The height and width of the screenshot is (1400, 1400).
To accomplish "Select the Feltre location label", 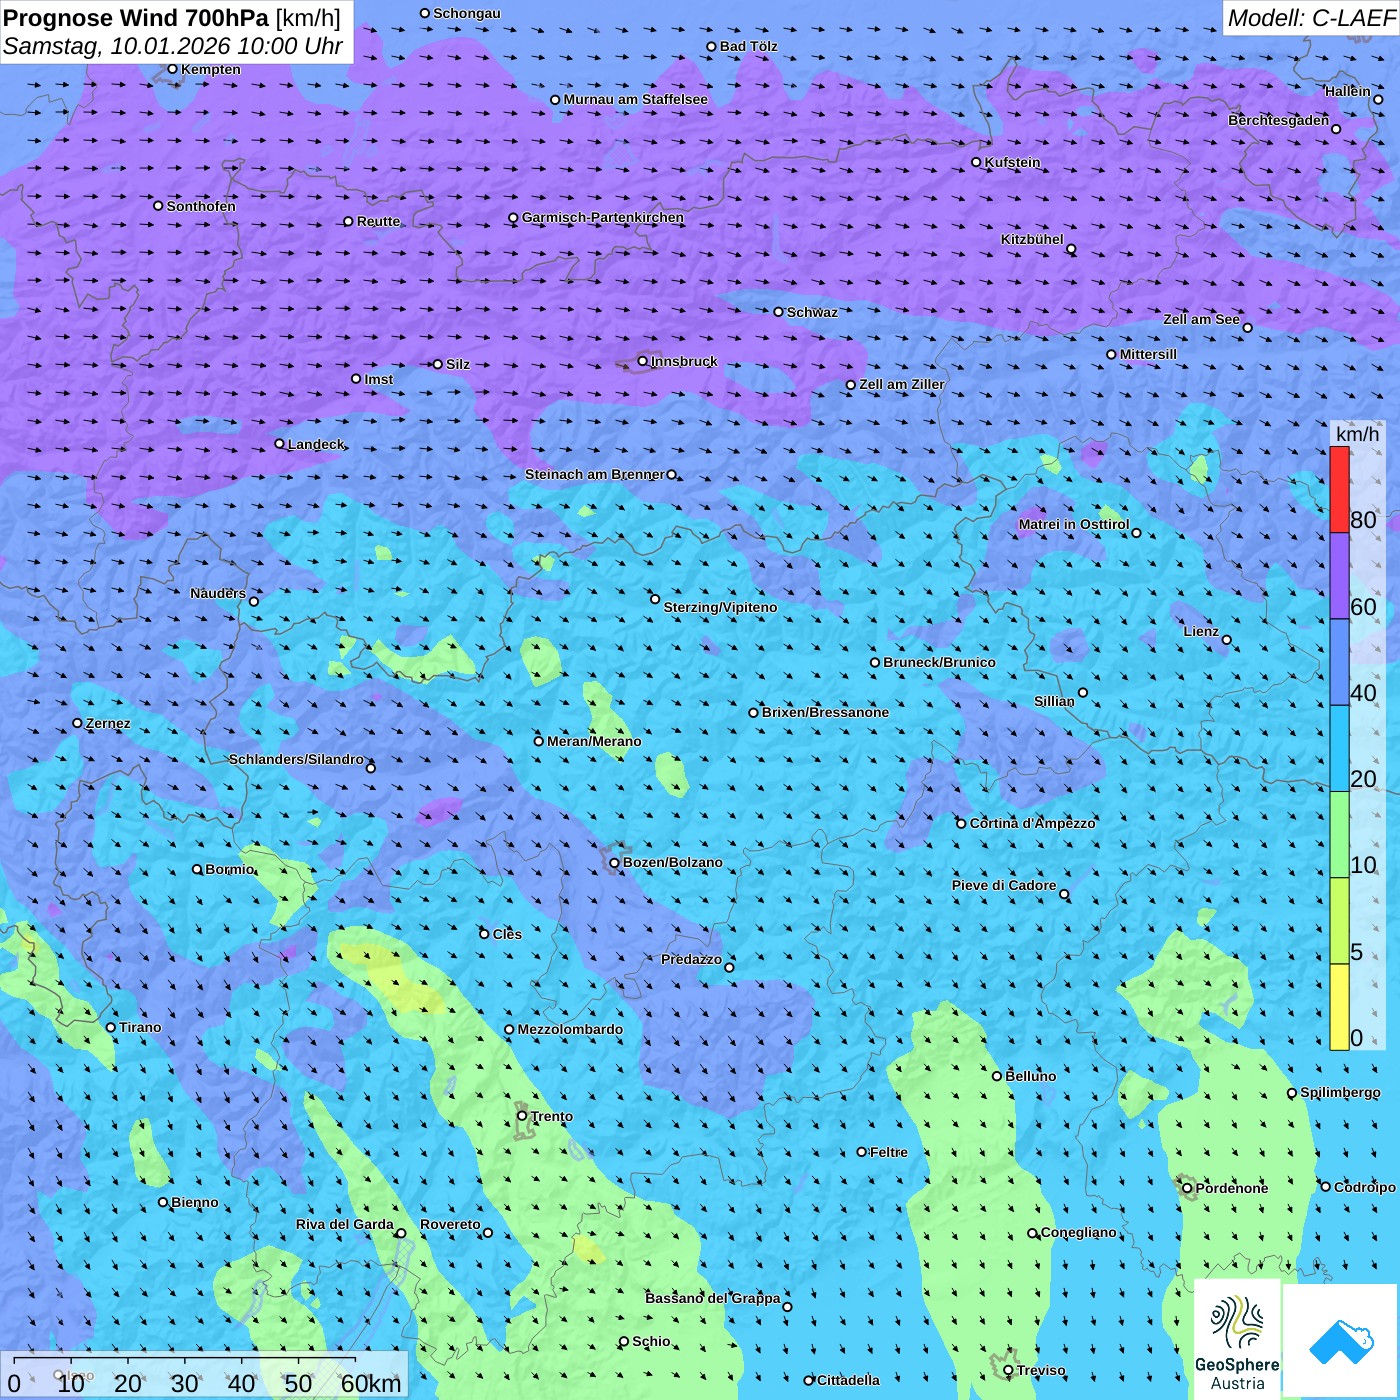I will pos(889,1152).
